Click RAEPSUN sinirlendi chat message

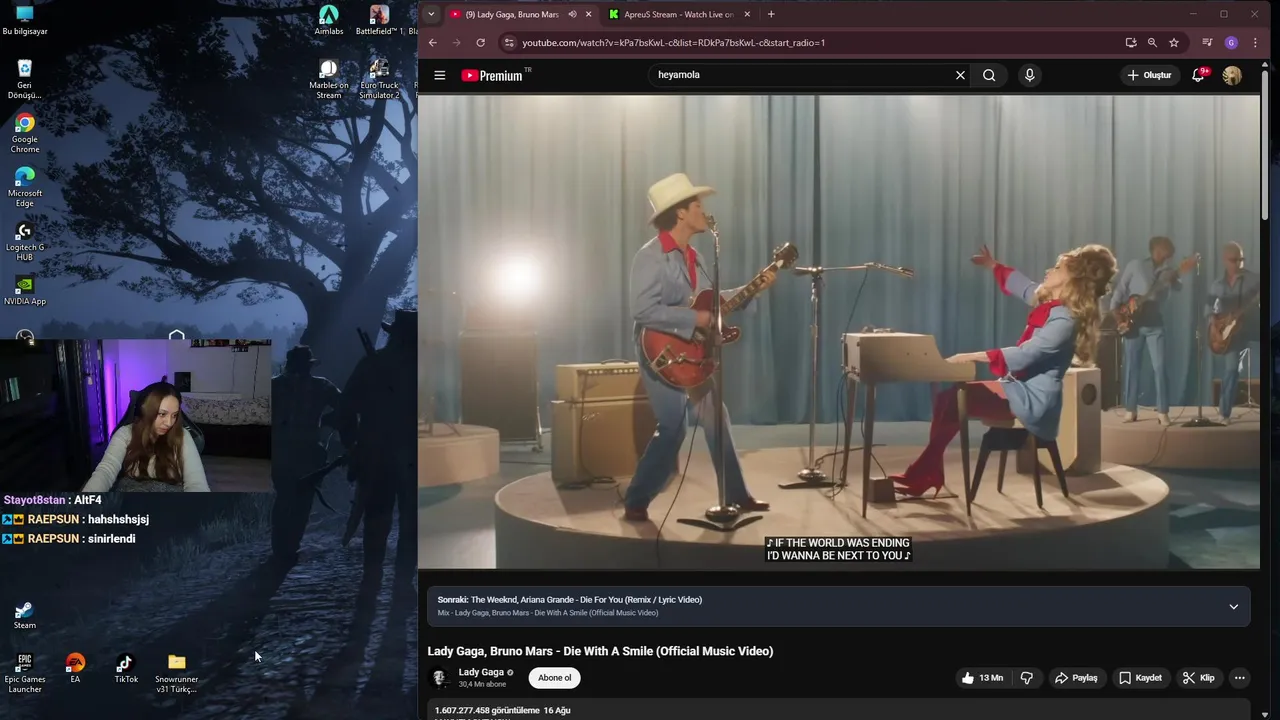[x=68, y=539]
